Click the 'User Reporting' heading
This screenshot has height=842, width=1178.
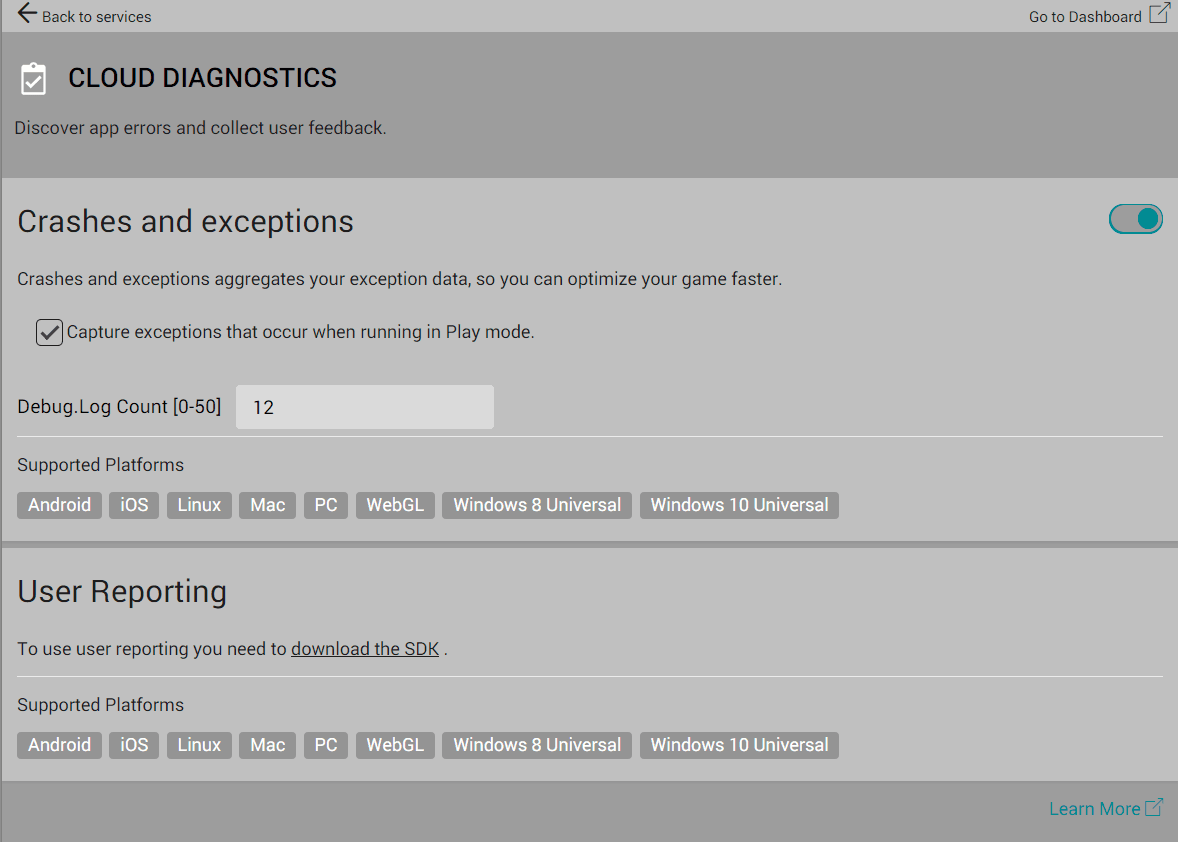coord(122,592)
